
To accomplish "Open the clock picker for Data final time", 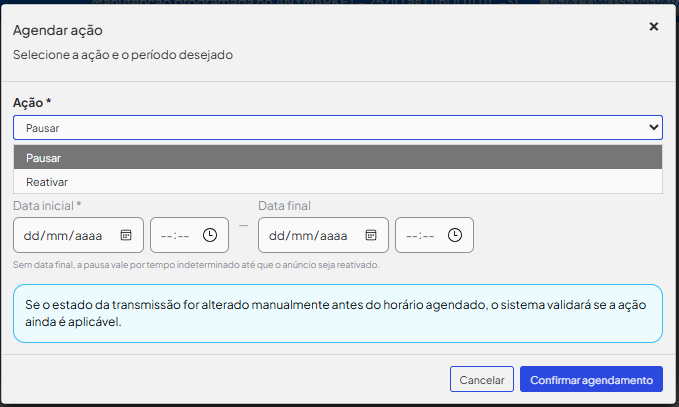I will (x=455, y=235).
